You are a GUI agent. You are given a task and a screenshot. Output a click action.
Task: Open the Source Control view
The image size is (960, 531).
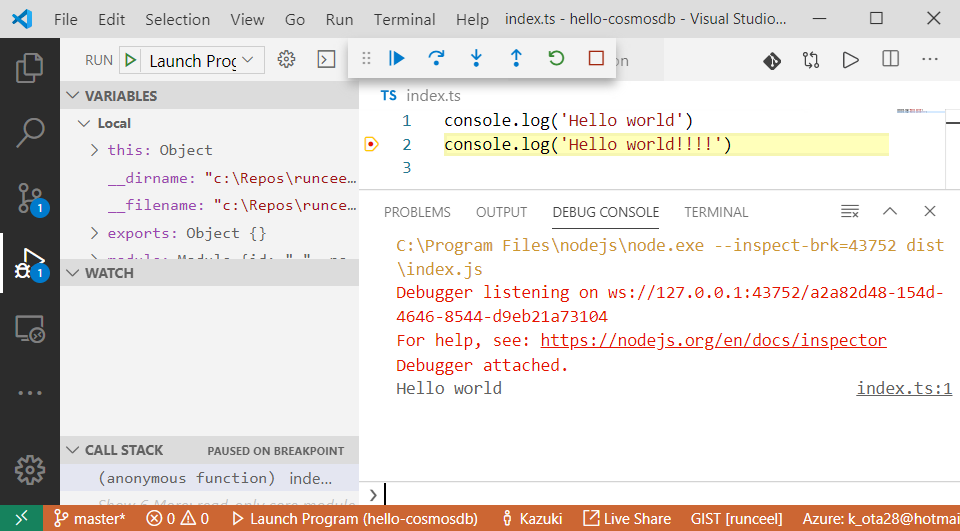click(x=31, y=198)
